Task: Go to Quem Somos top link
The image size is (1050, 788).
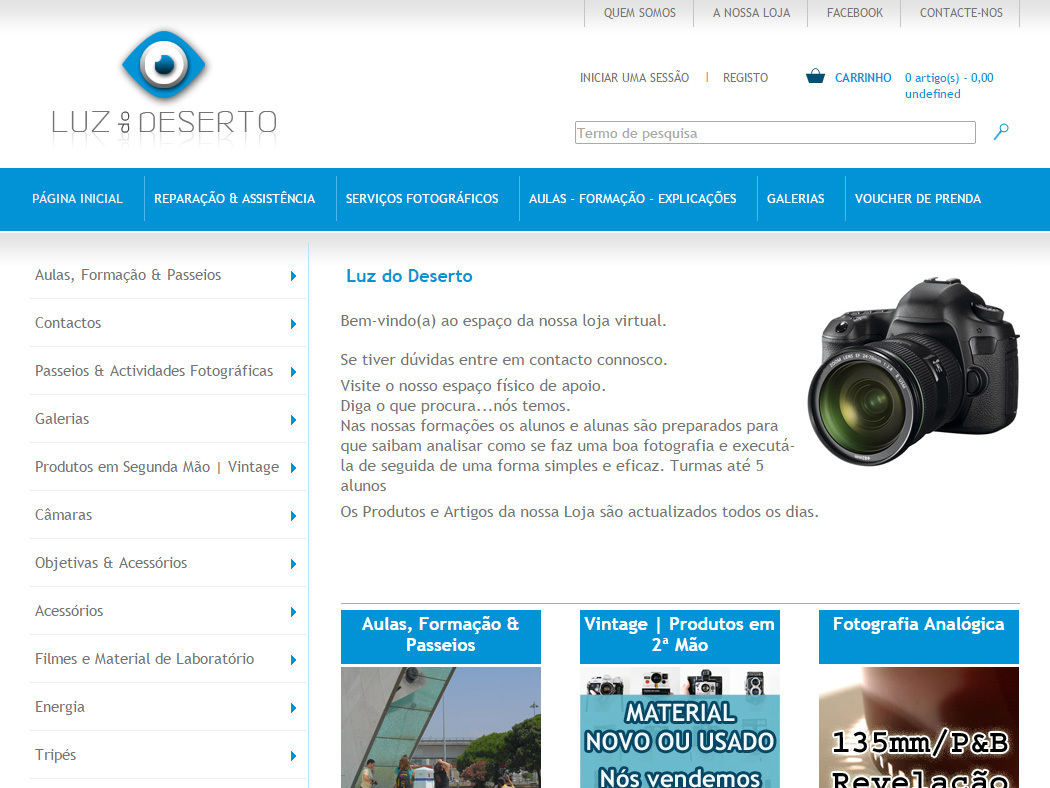Action: pos(640,13)
